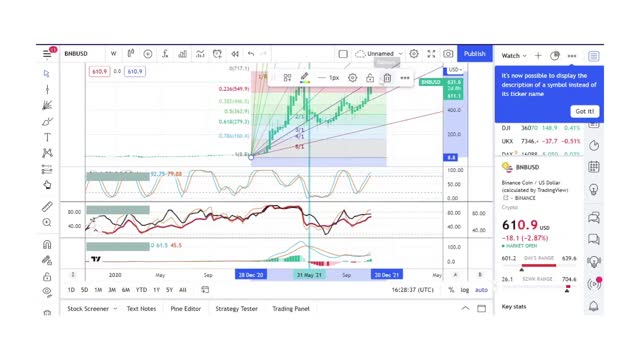Dismiss the tip with Got it!
The height and width of the screenshot is (360, 640).
click(584, 111)
